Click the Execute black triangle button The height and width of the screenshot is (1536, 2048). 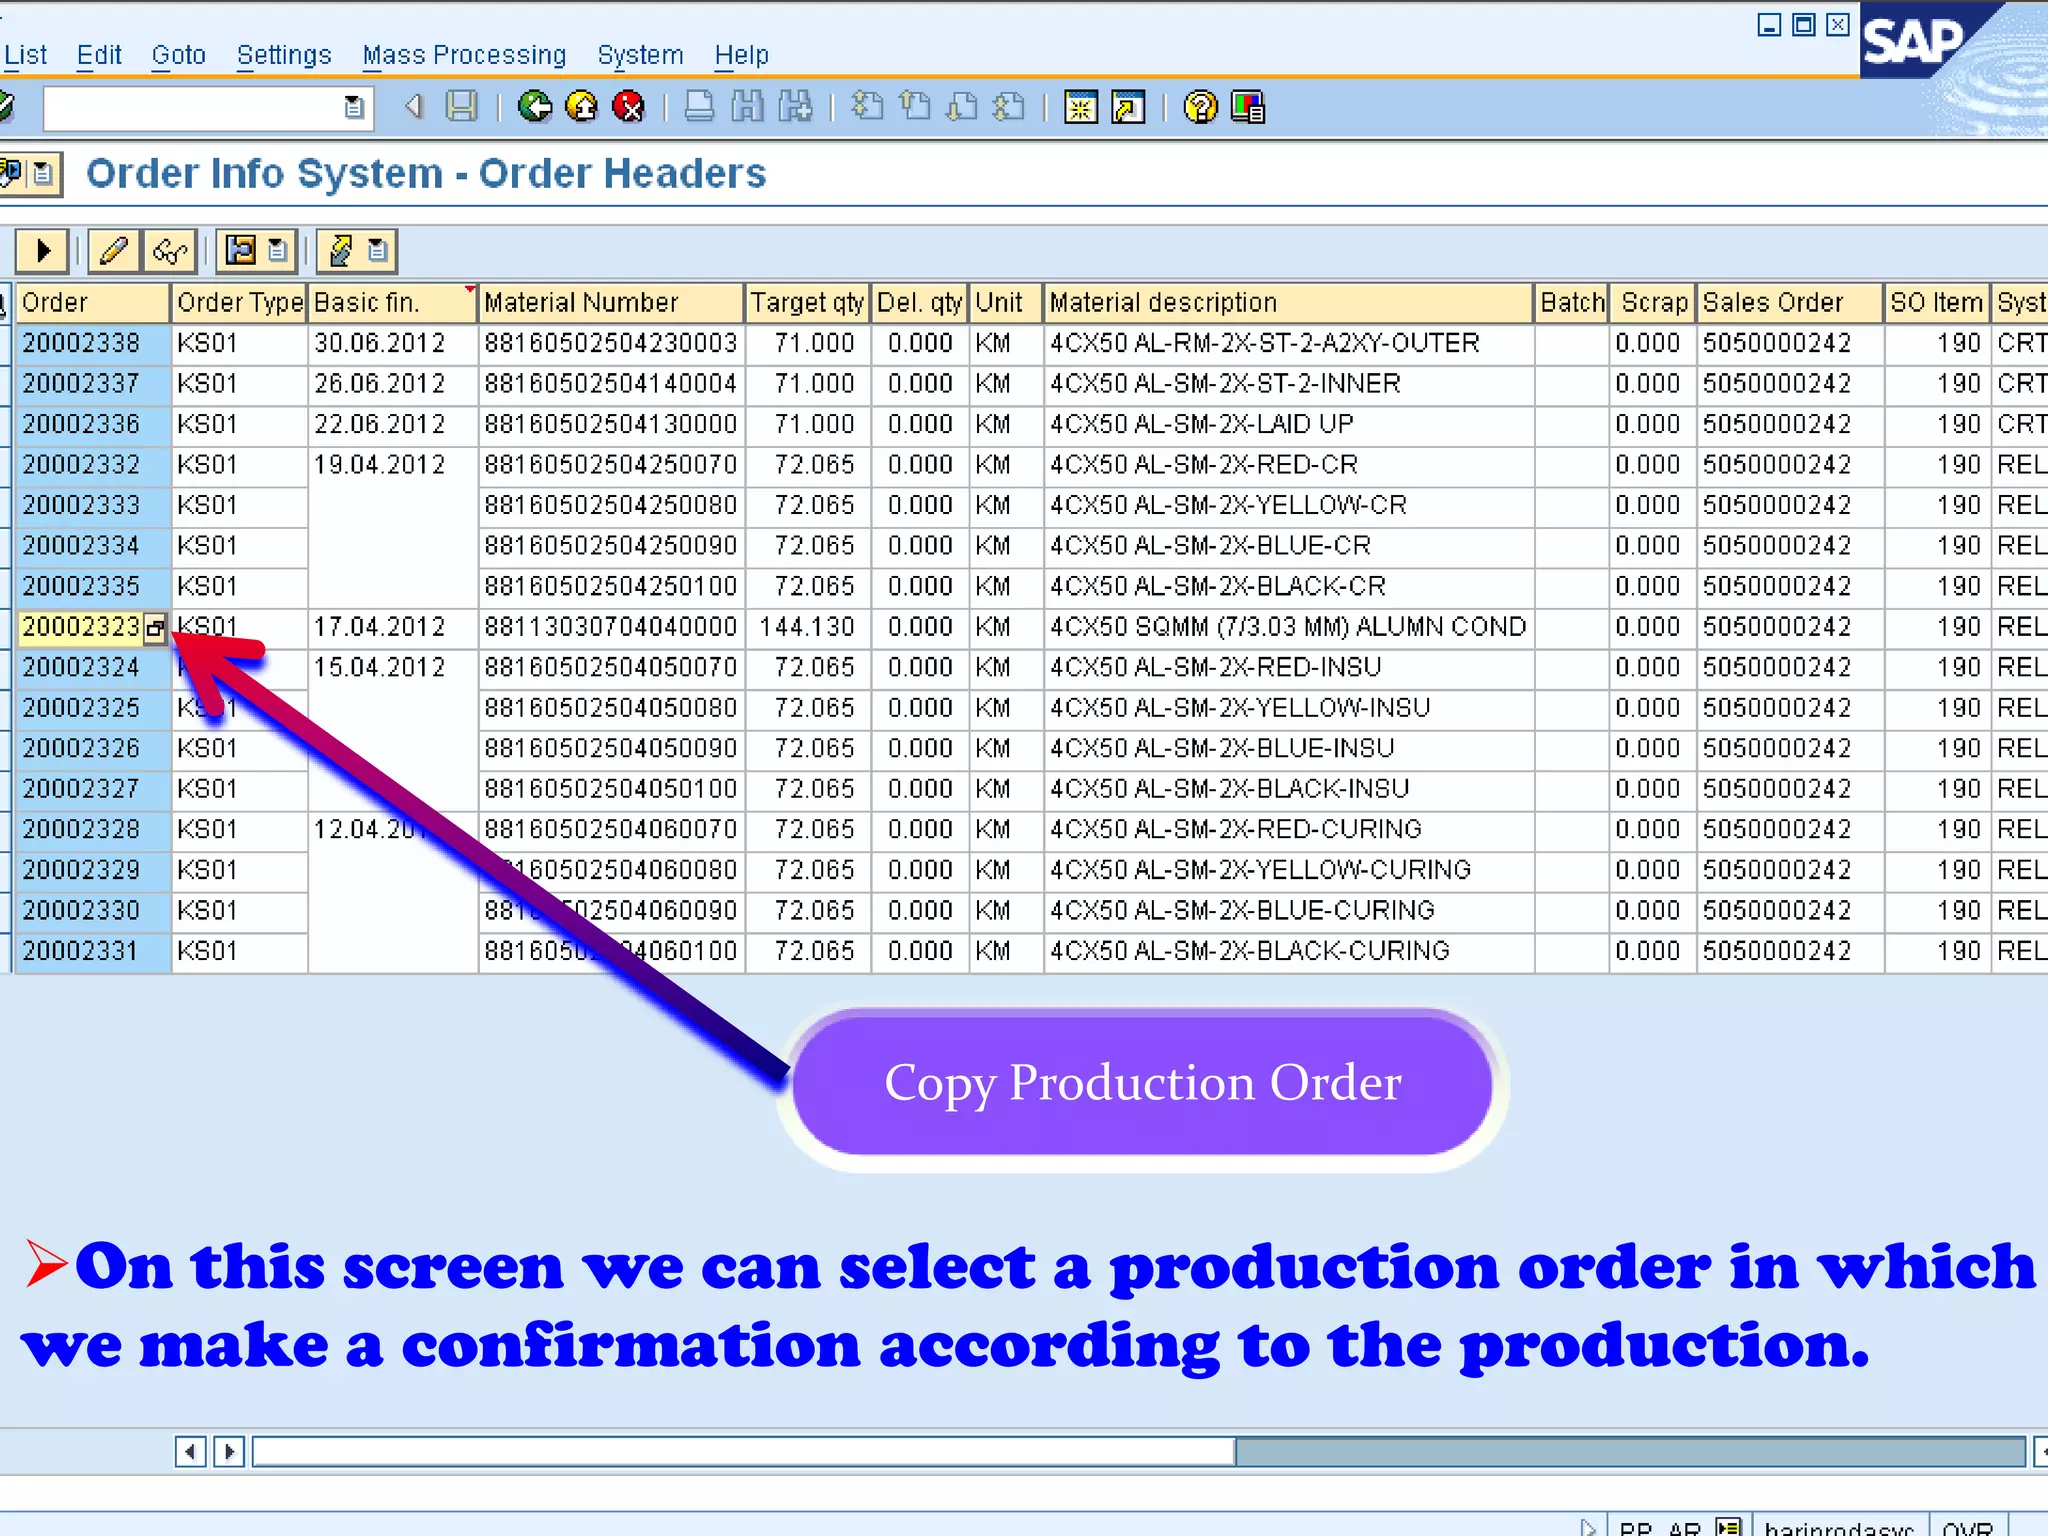coord(42,250)
